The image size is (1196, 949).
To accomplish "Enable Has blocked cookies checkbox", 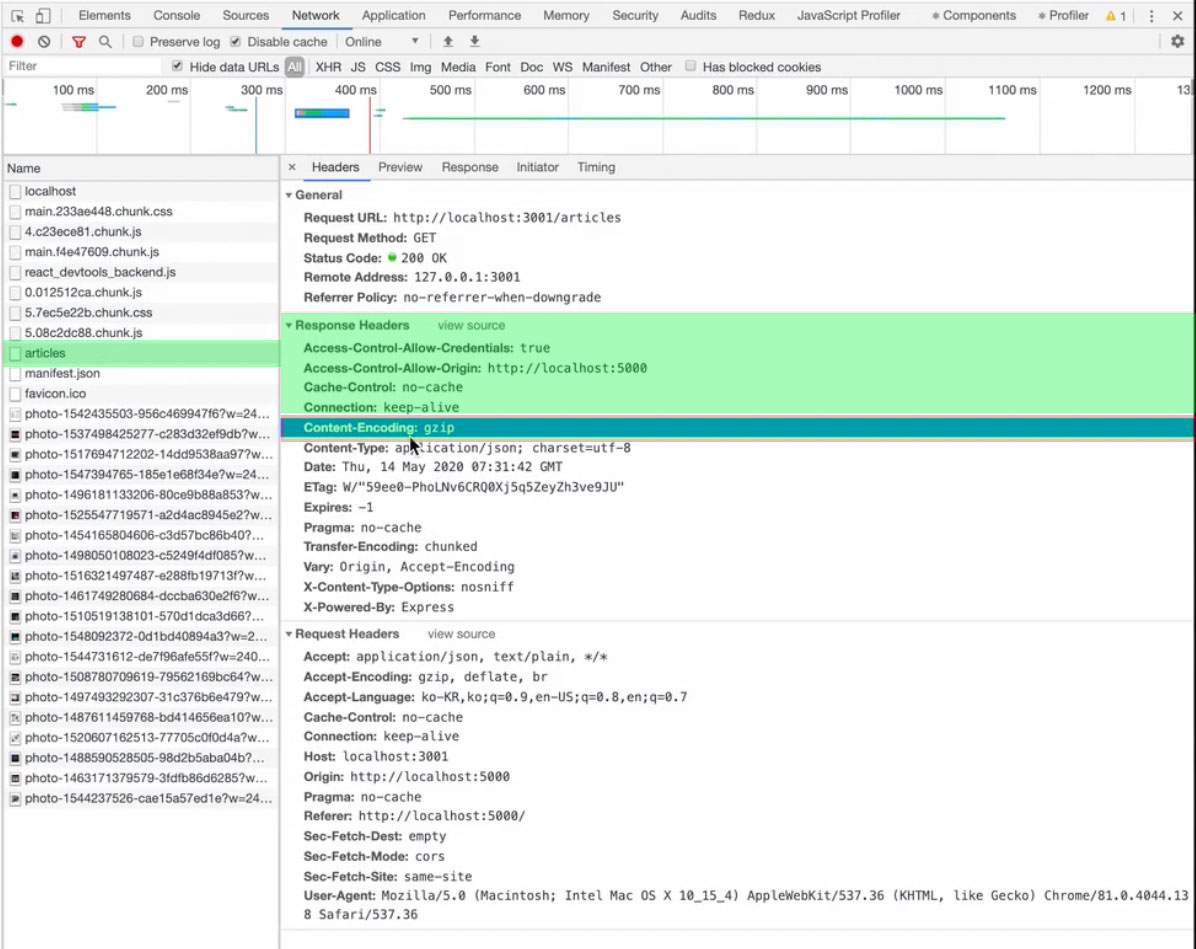I will click(690, 66).
